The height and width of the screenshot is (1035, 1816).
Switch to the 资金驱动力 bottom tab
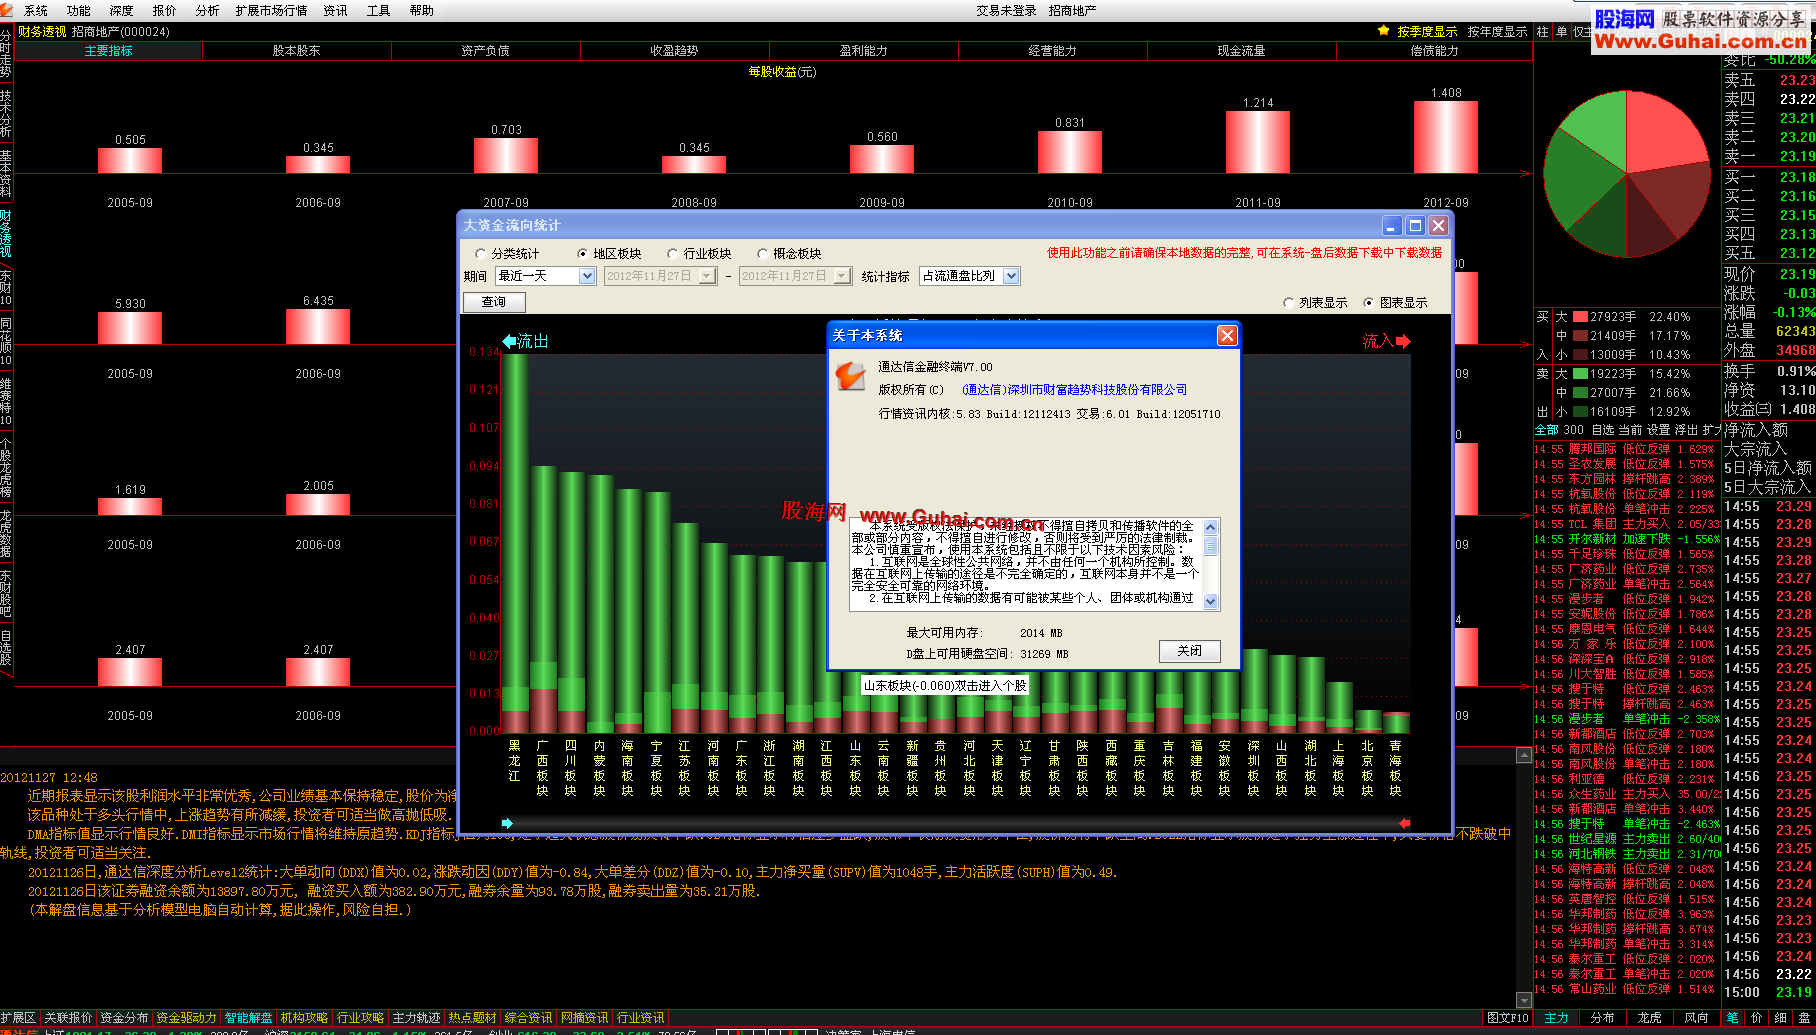[x=186, y=1018]
